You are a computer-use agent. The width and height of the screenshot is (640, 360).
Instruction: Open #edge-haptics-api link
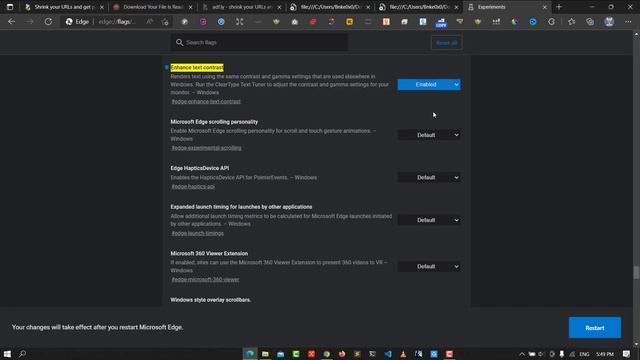tap(193, 187)
